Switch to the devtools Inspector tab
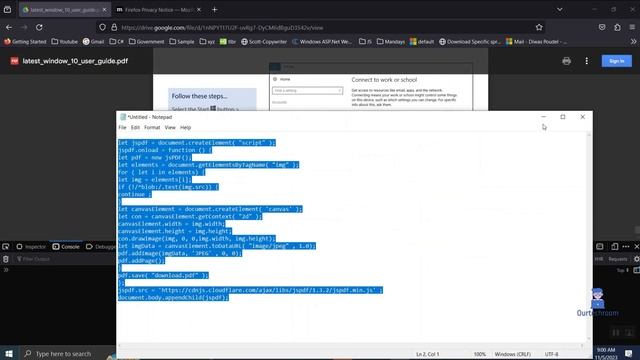Viewport: 640px width, 360px height. 31,247
